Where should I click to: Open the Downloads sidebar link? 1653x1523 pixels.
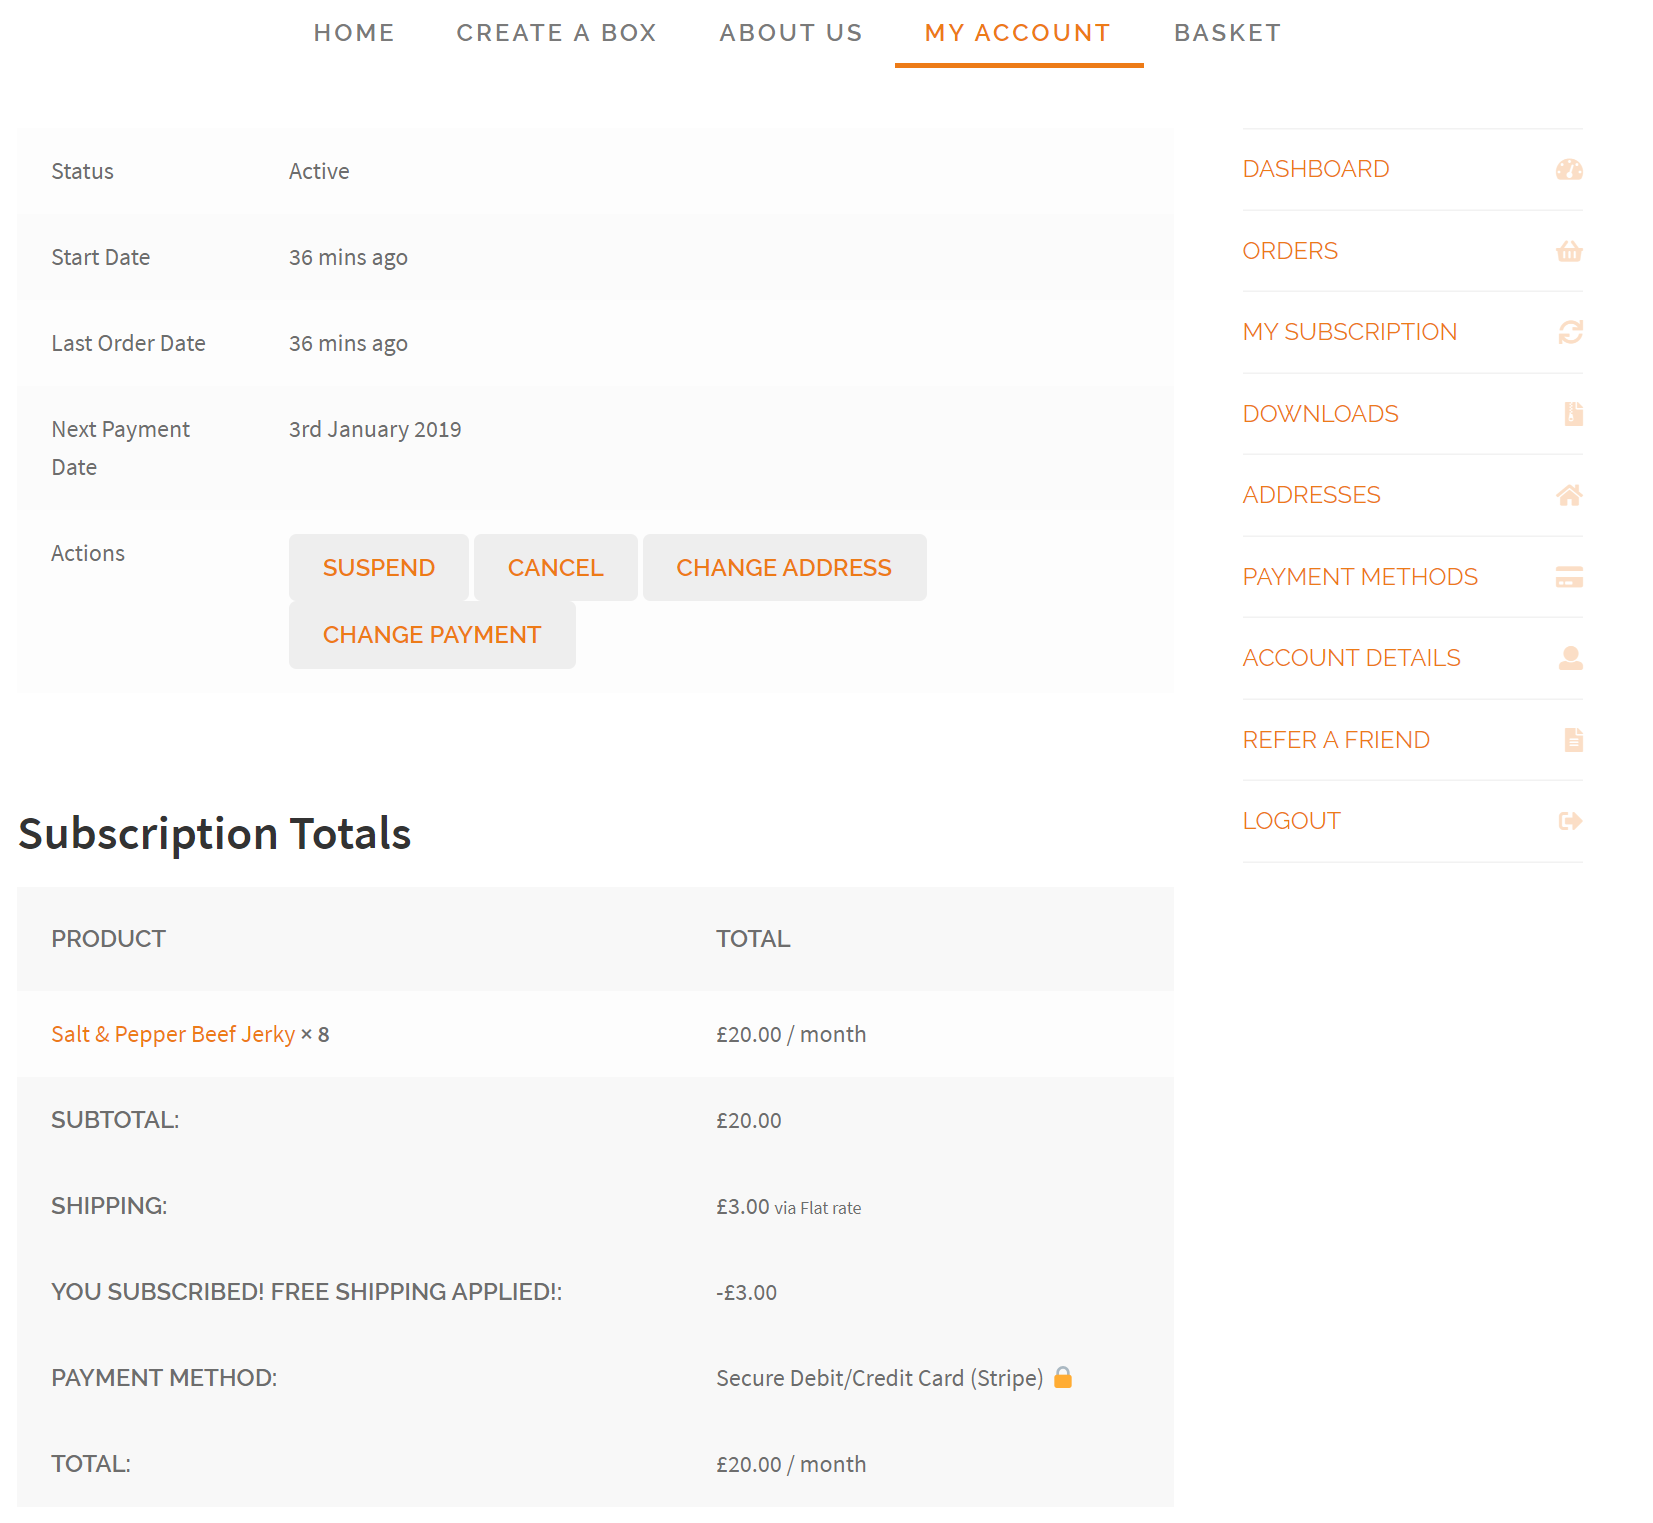pos(1320,414)
